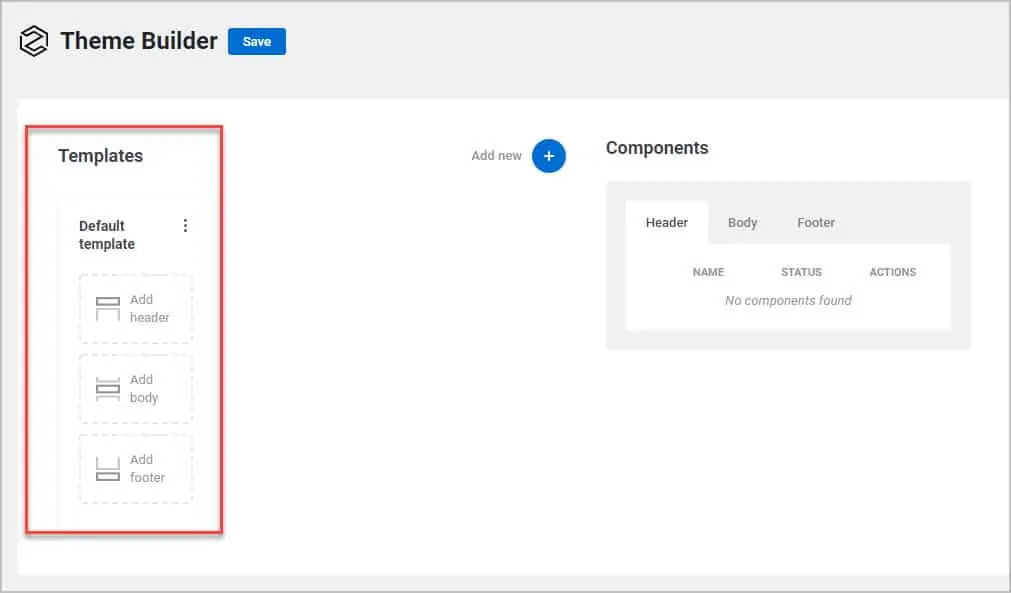Click the blue plus icon next to Add new
1011x593 pixels.
coord(548,156)
